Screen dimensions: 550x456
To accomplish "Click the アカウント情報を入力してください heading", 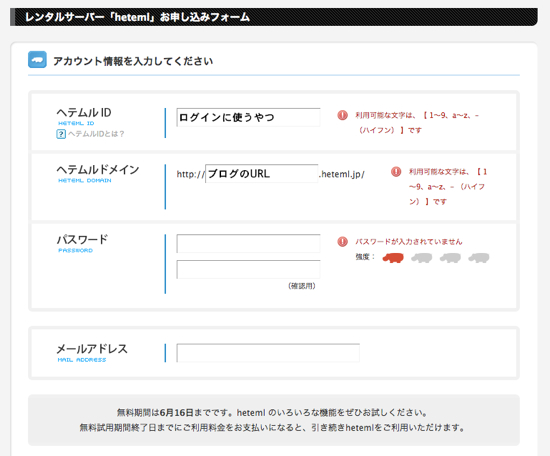I will pyautogui.click(x=133, y=61).
